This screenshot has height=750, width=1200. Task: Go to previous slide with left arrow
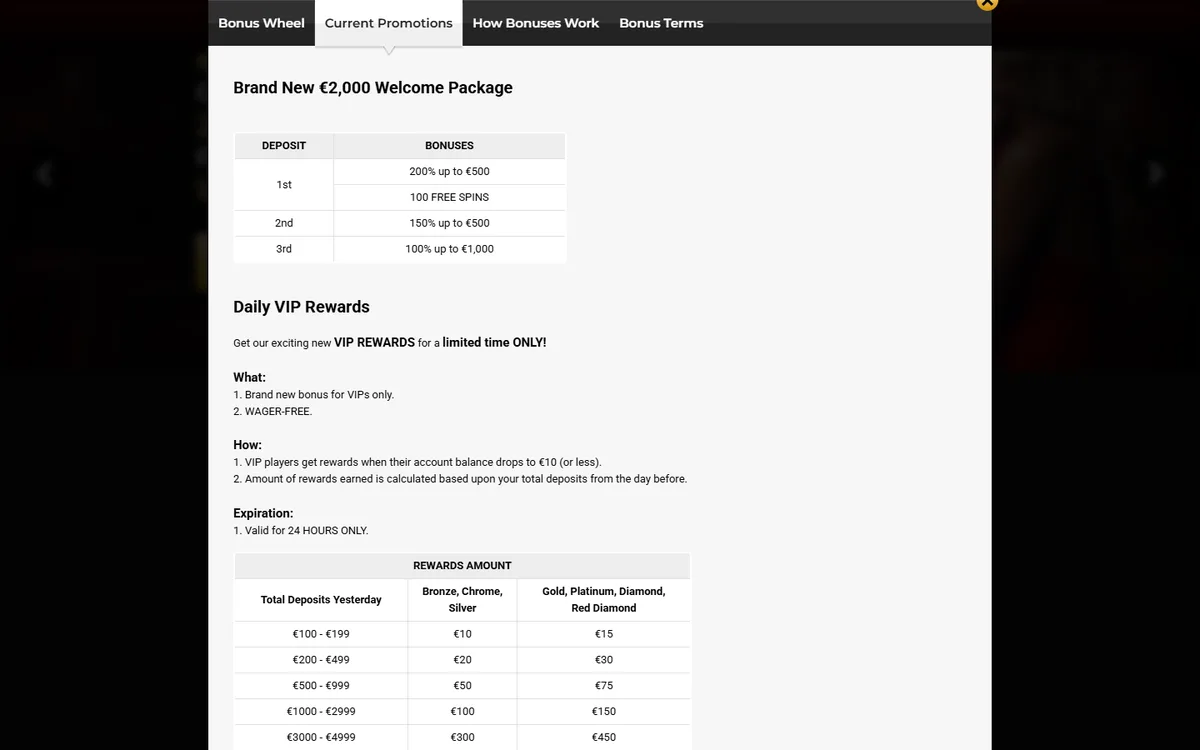(43, 174)
